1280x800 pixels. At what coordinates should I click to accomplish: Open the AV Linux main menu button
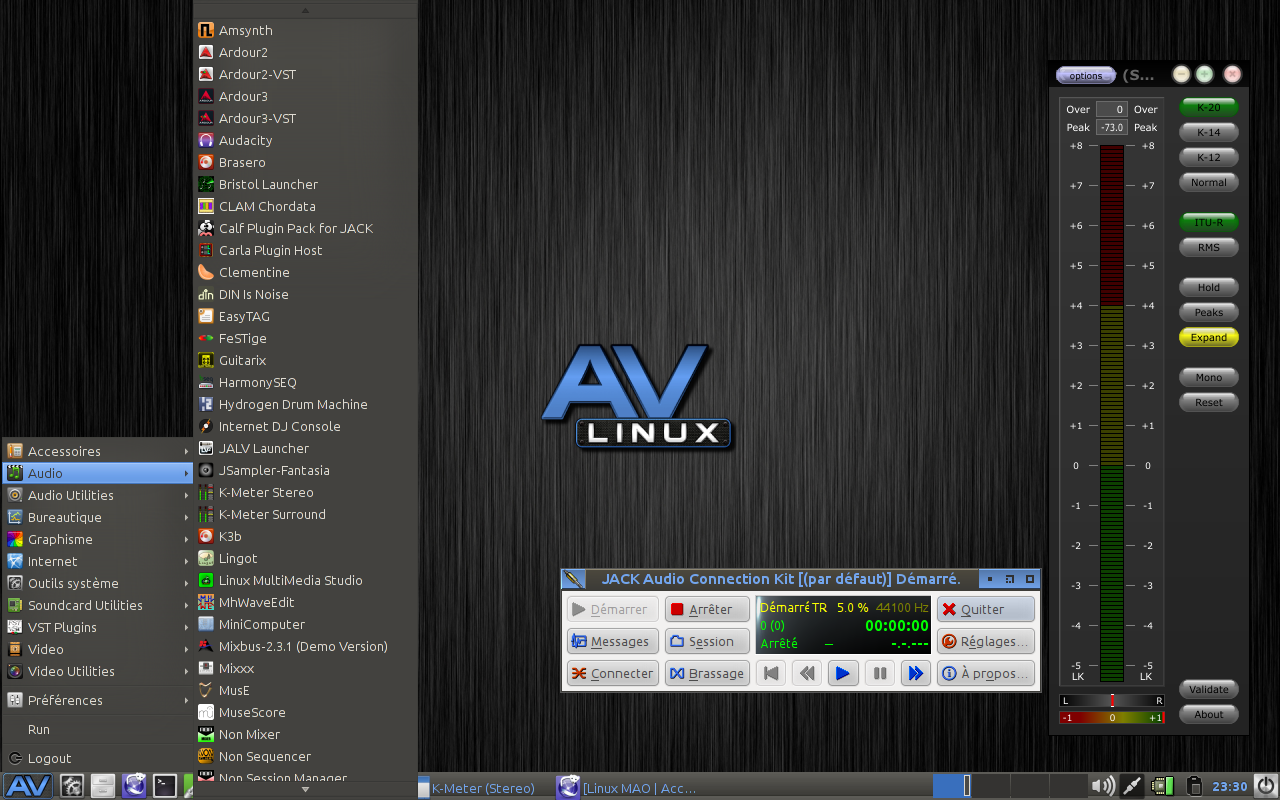pos(28,786)
